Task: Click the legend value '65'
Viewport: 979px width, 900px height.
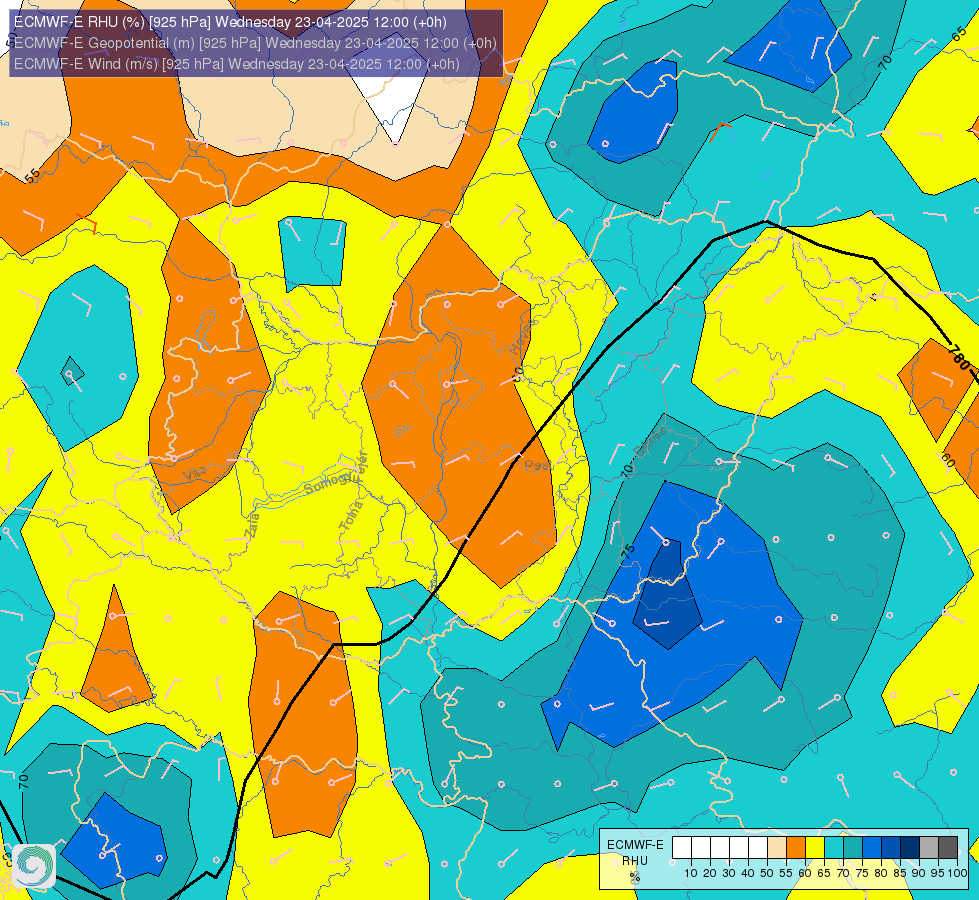Action: (824, 873)
